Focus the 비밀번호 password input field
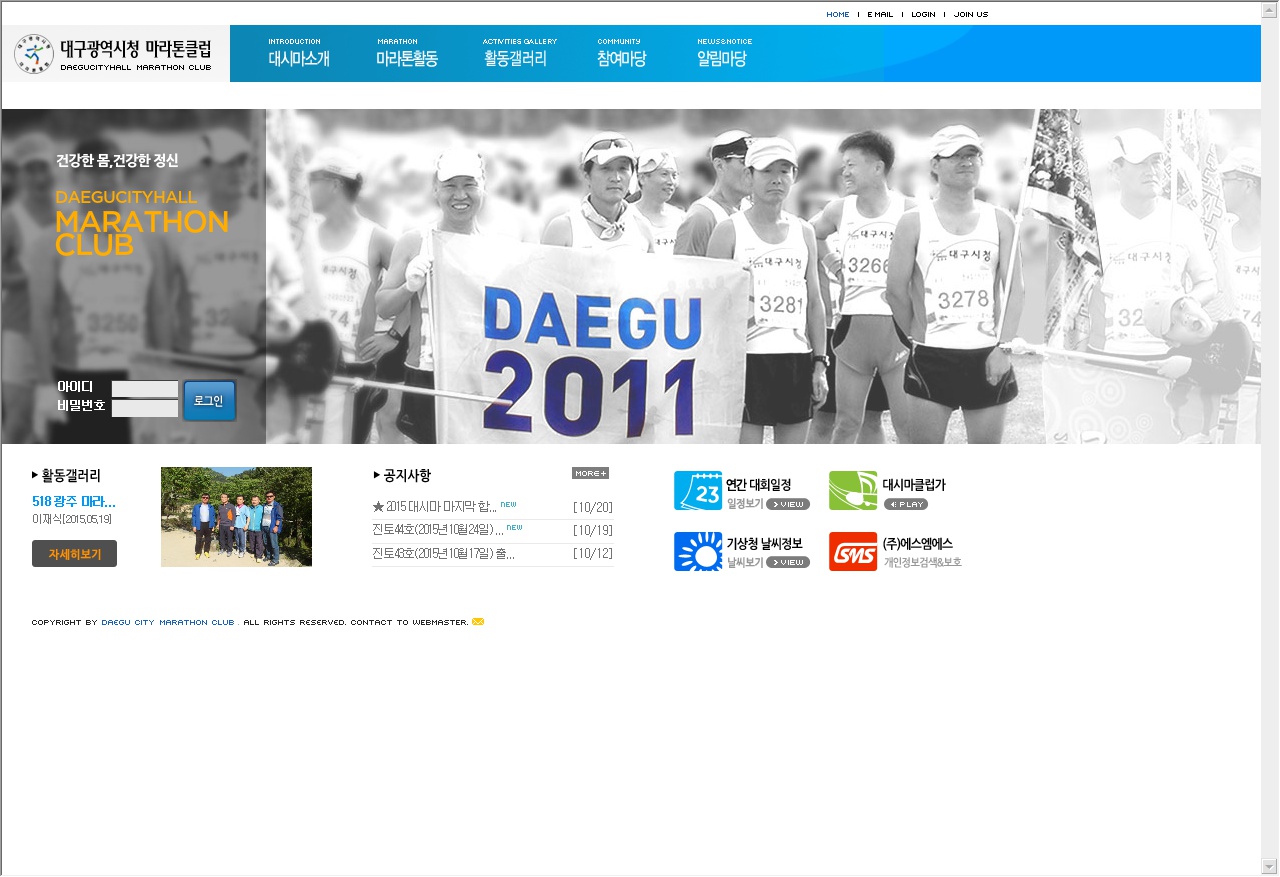 (x=145, y=408)
